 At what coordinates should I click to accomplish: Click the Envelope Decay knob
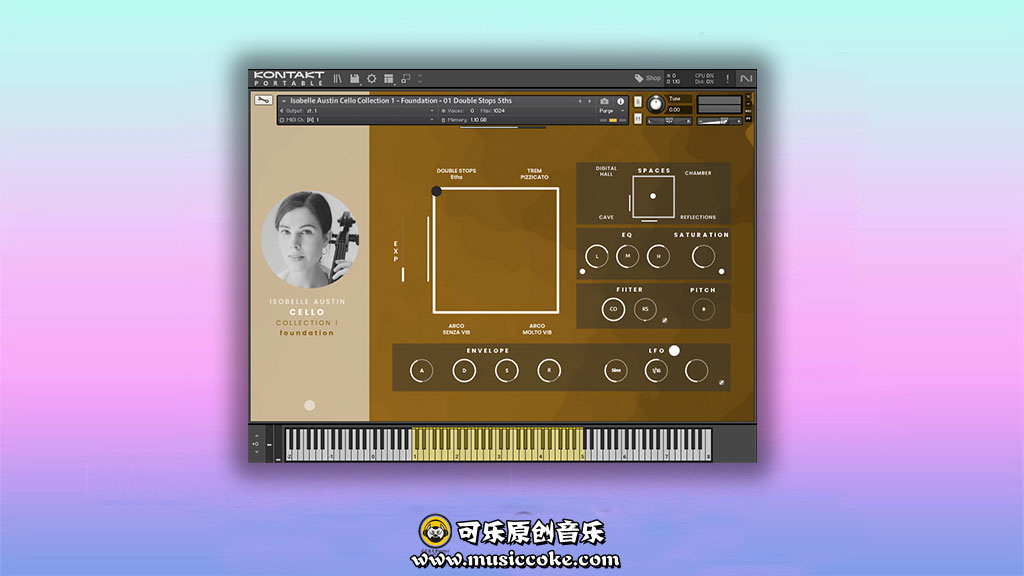click(464, 371)
